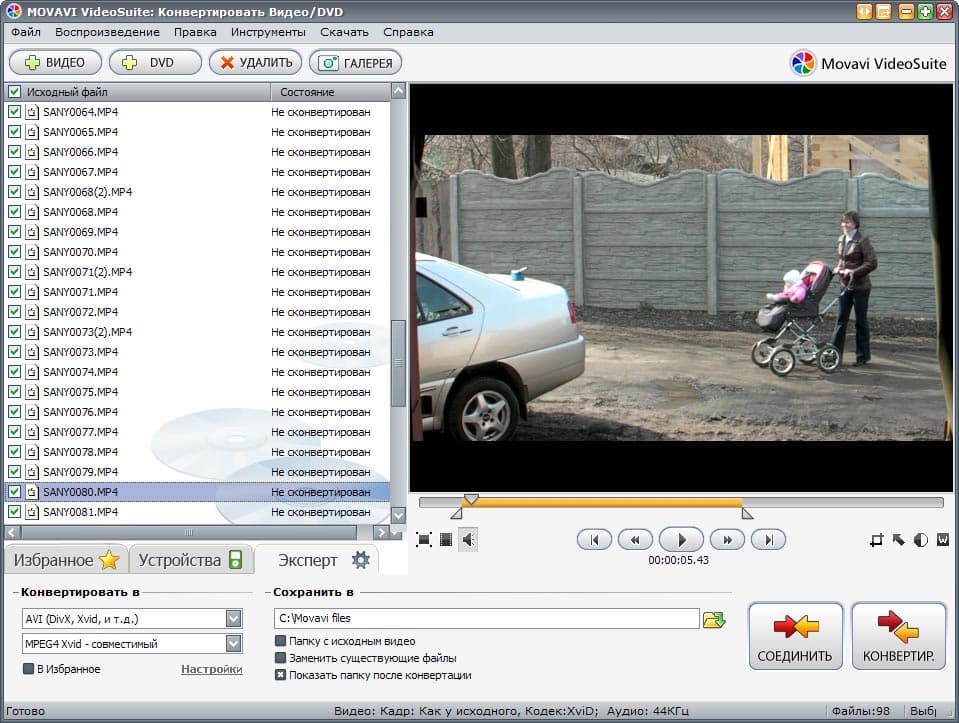The height and width of the screenshot is (723, 959).
Task: Open the Инструменты menu
Action: point(268,32)
